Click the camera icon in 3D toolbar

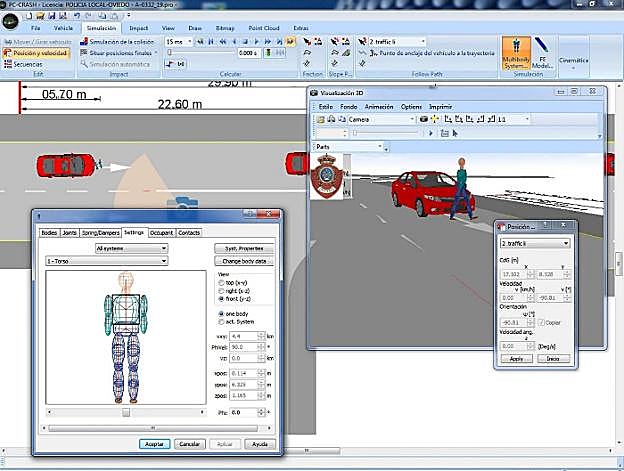point(424,118)
